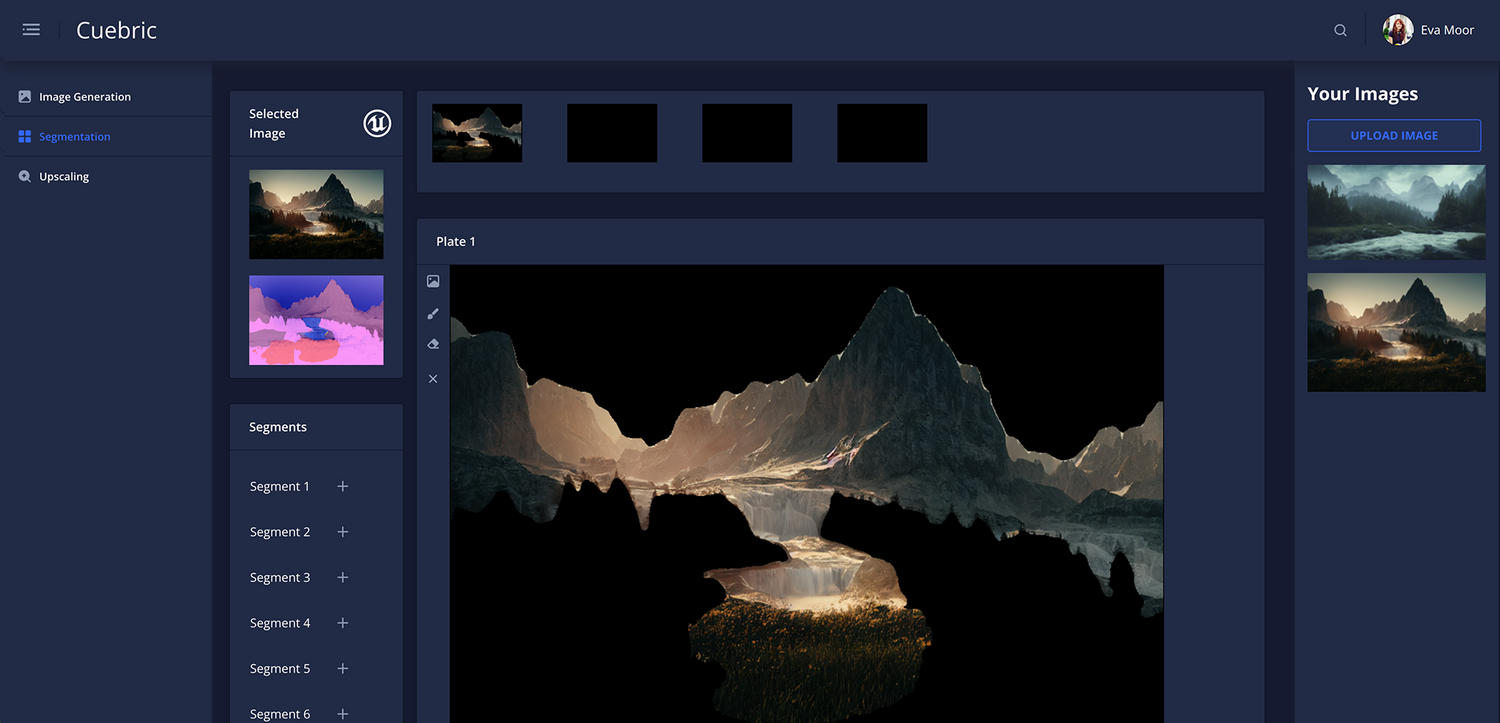Open the search icon in the top bar
This screenshot has height=723, width=1500.
(x=1340, y=29)
